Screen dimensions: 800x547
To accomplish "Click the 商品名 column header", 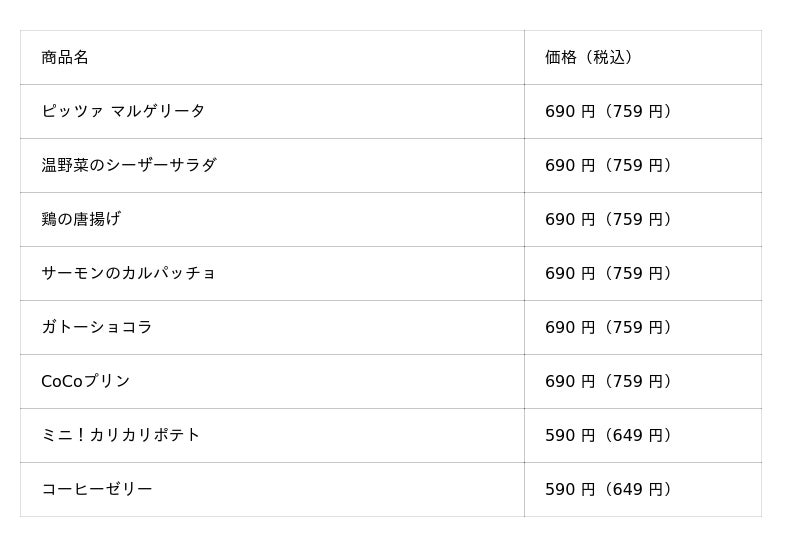I will click(x=65, y=58).
